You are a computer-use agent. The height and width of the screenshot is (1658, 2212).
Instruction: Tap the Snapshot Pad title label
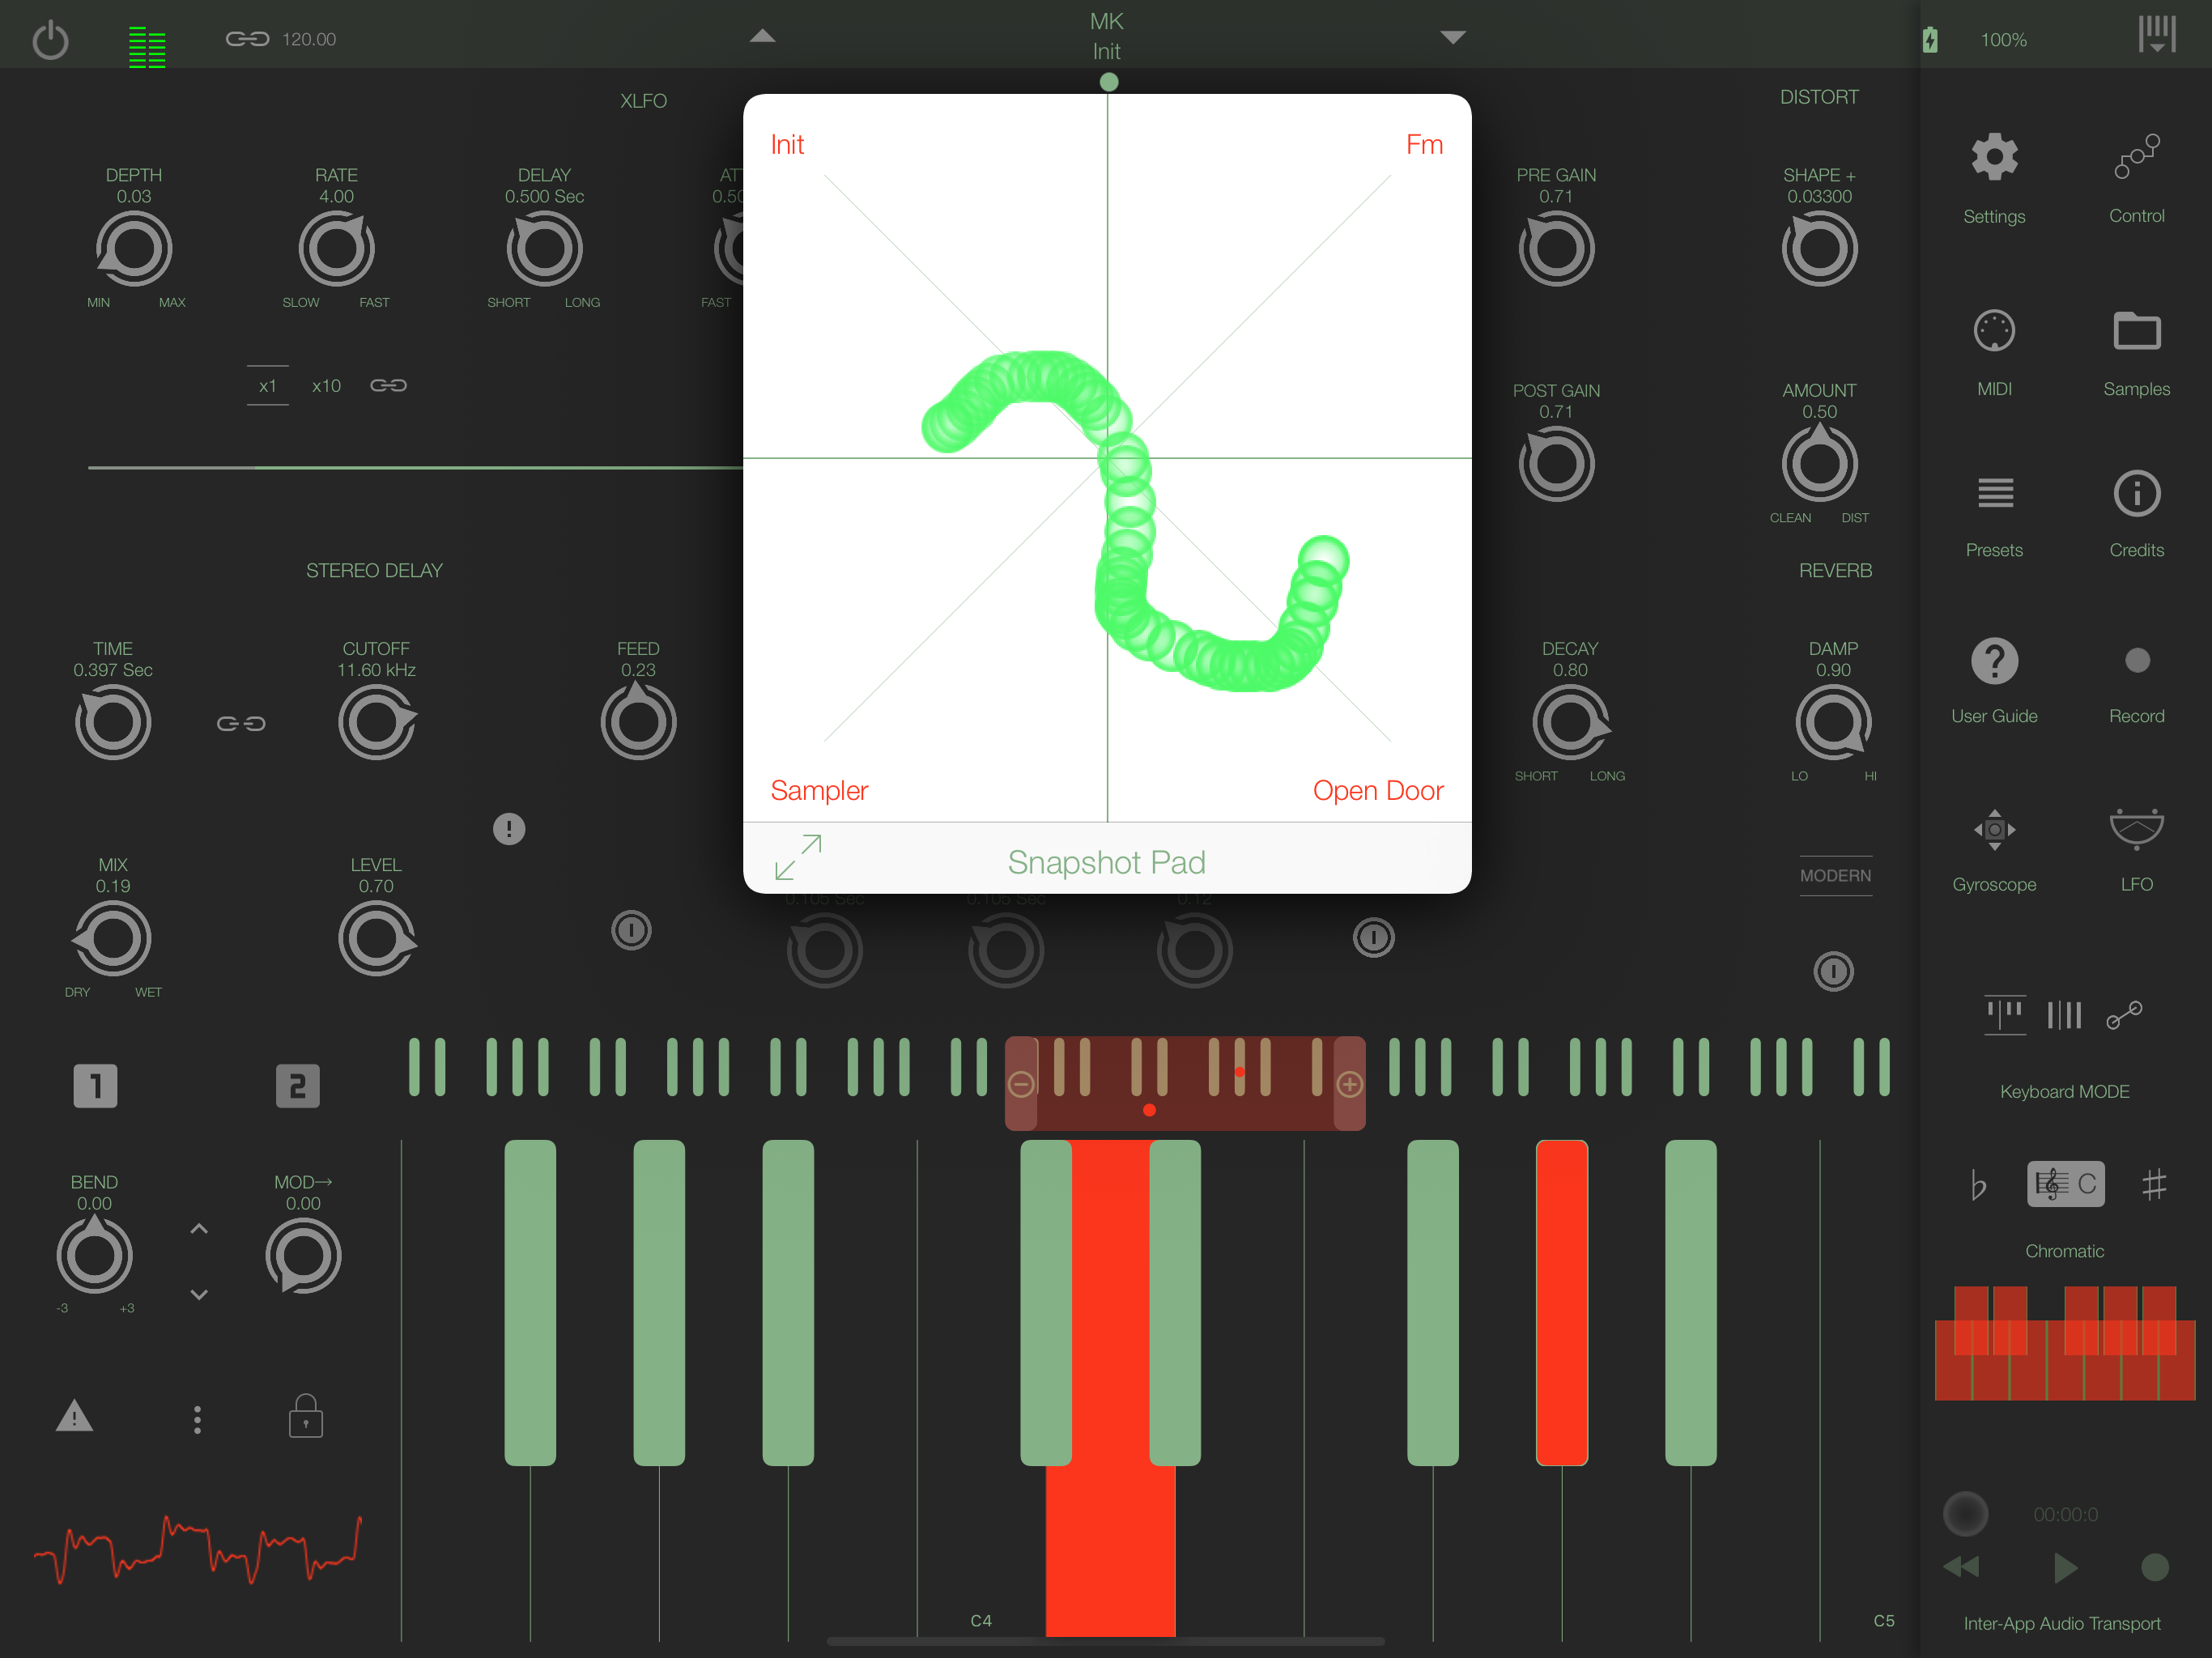pos(1106,862)
